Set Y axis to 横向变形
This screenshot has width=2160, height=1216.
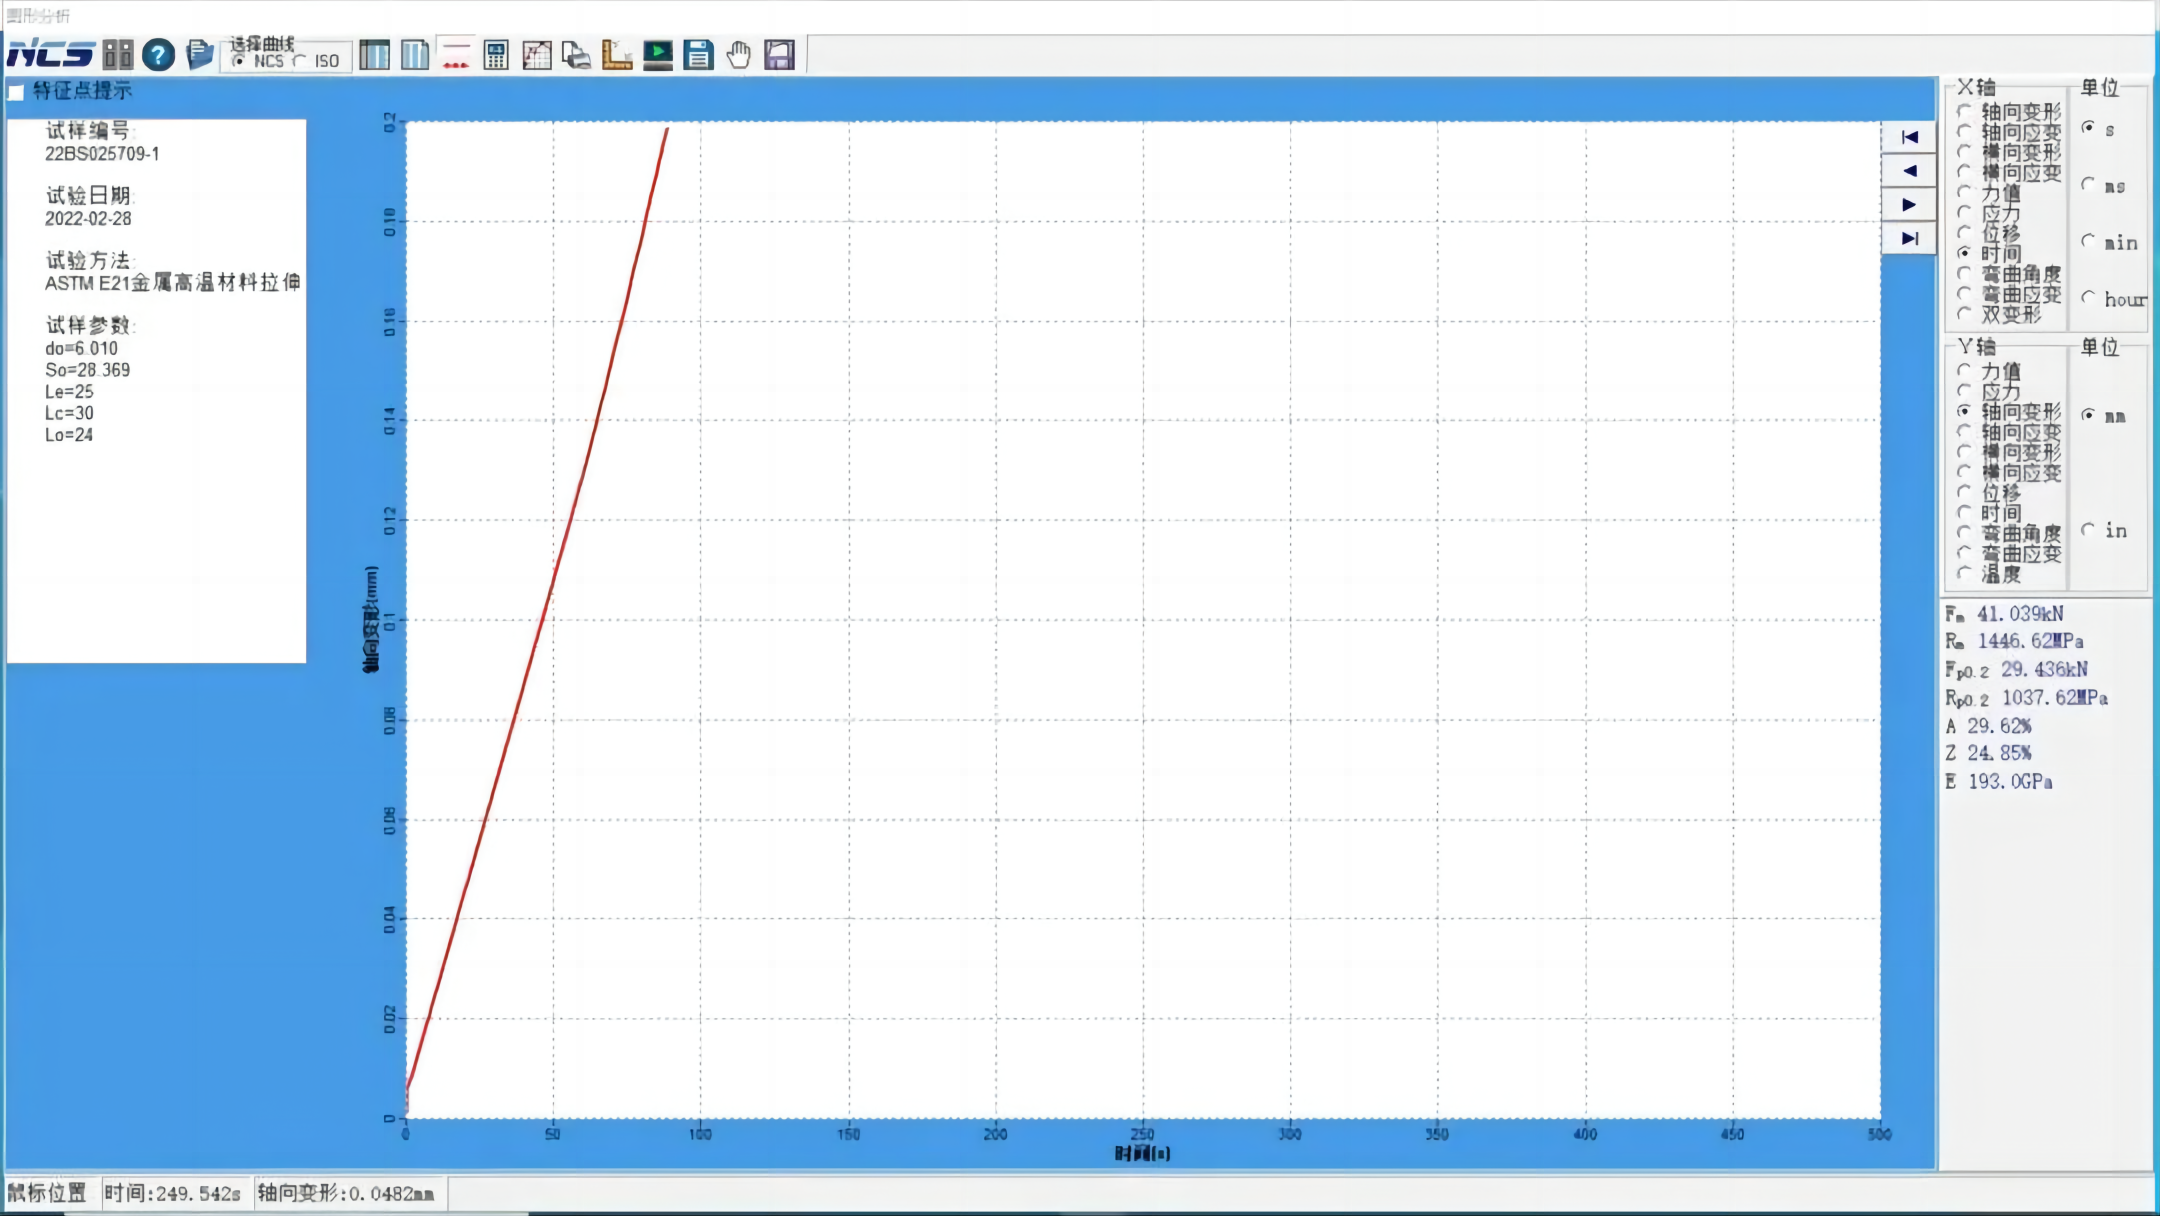(x=1964, y=451)
